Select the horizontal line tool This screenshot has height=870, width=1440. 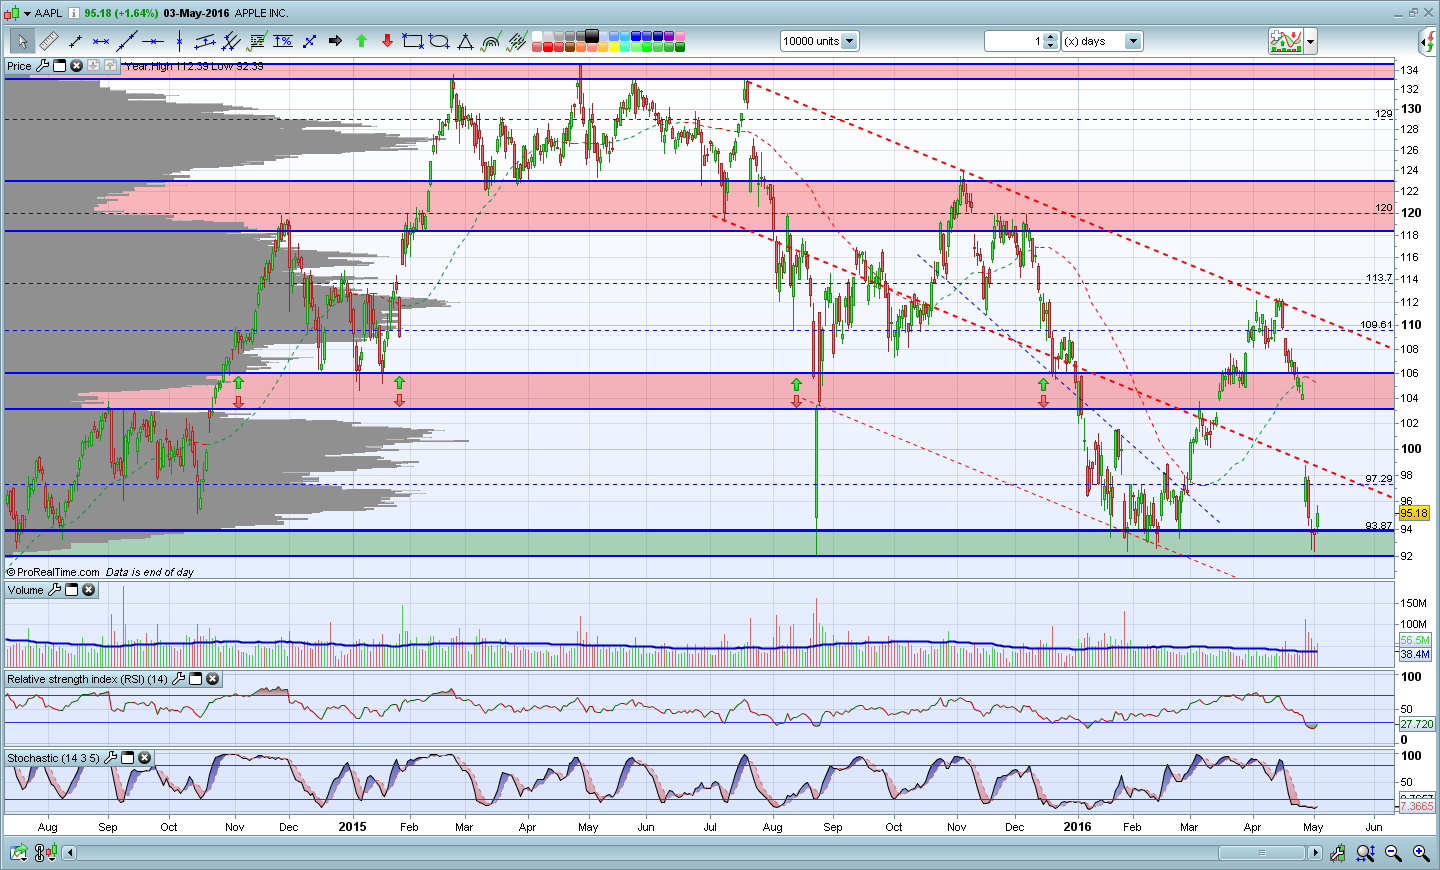153,41
